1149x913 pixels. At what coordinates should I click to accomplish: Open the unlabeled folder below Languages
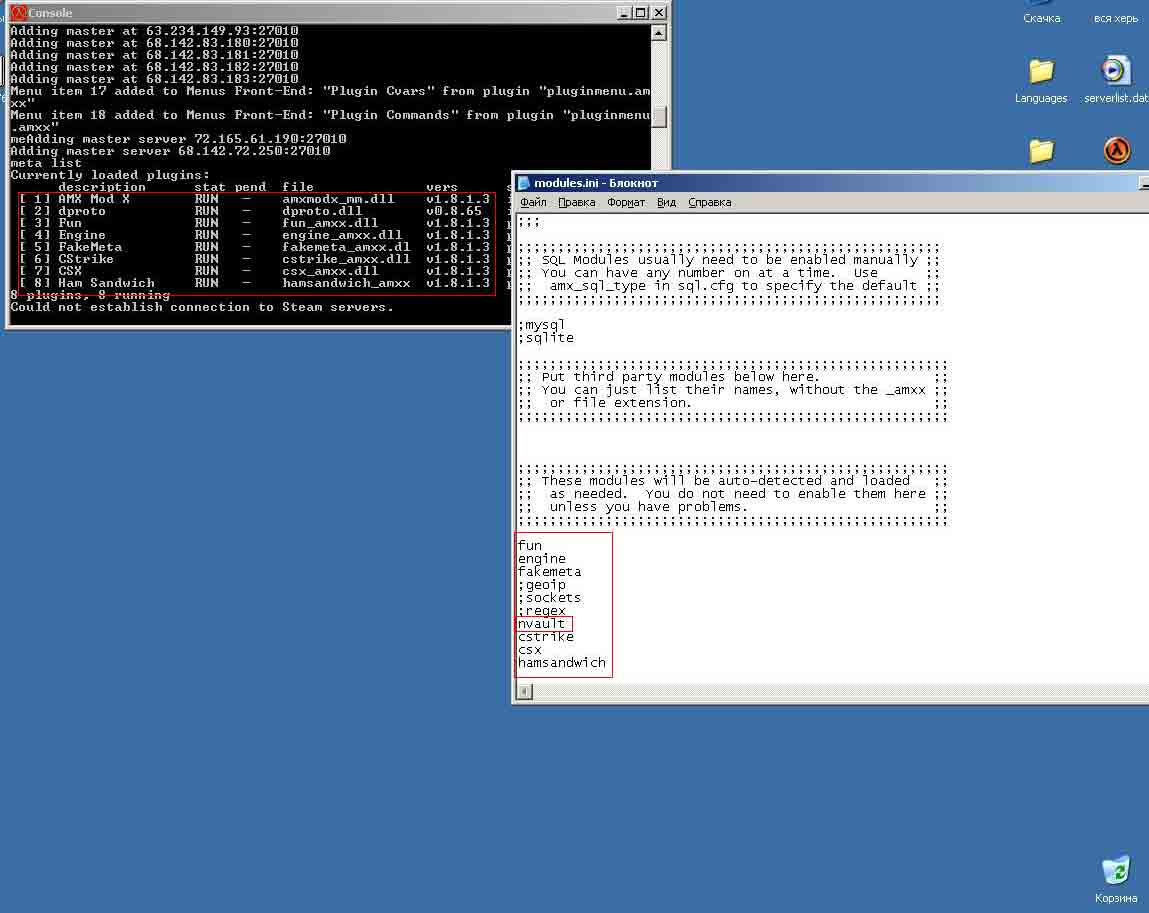point(1041,150)
